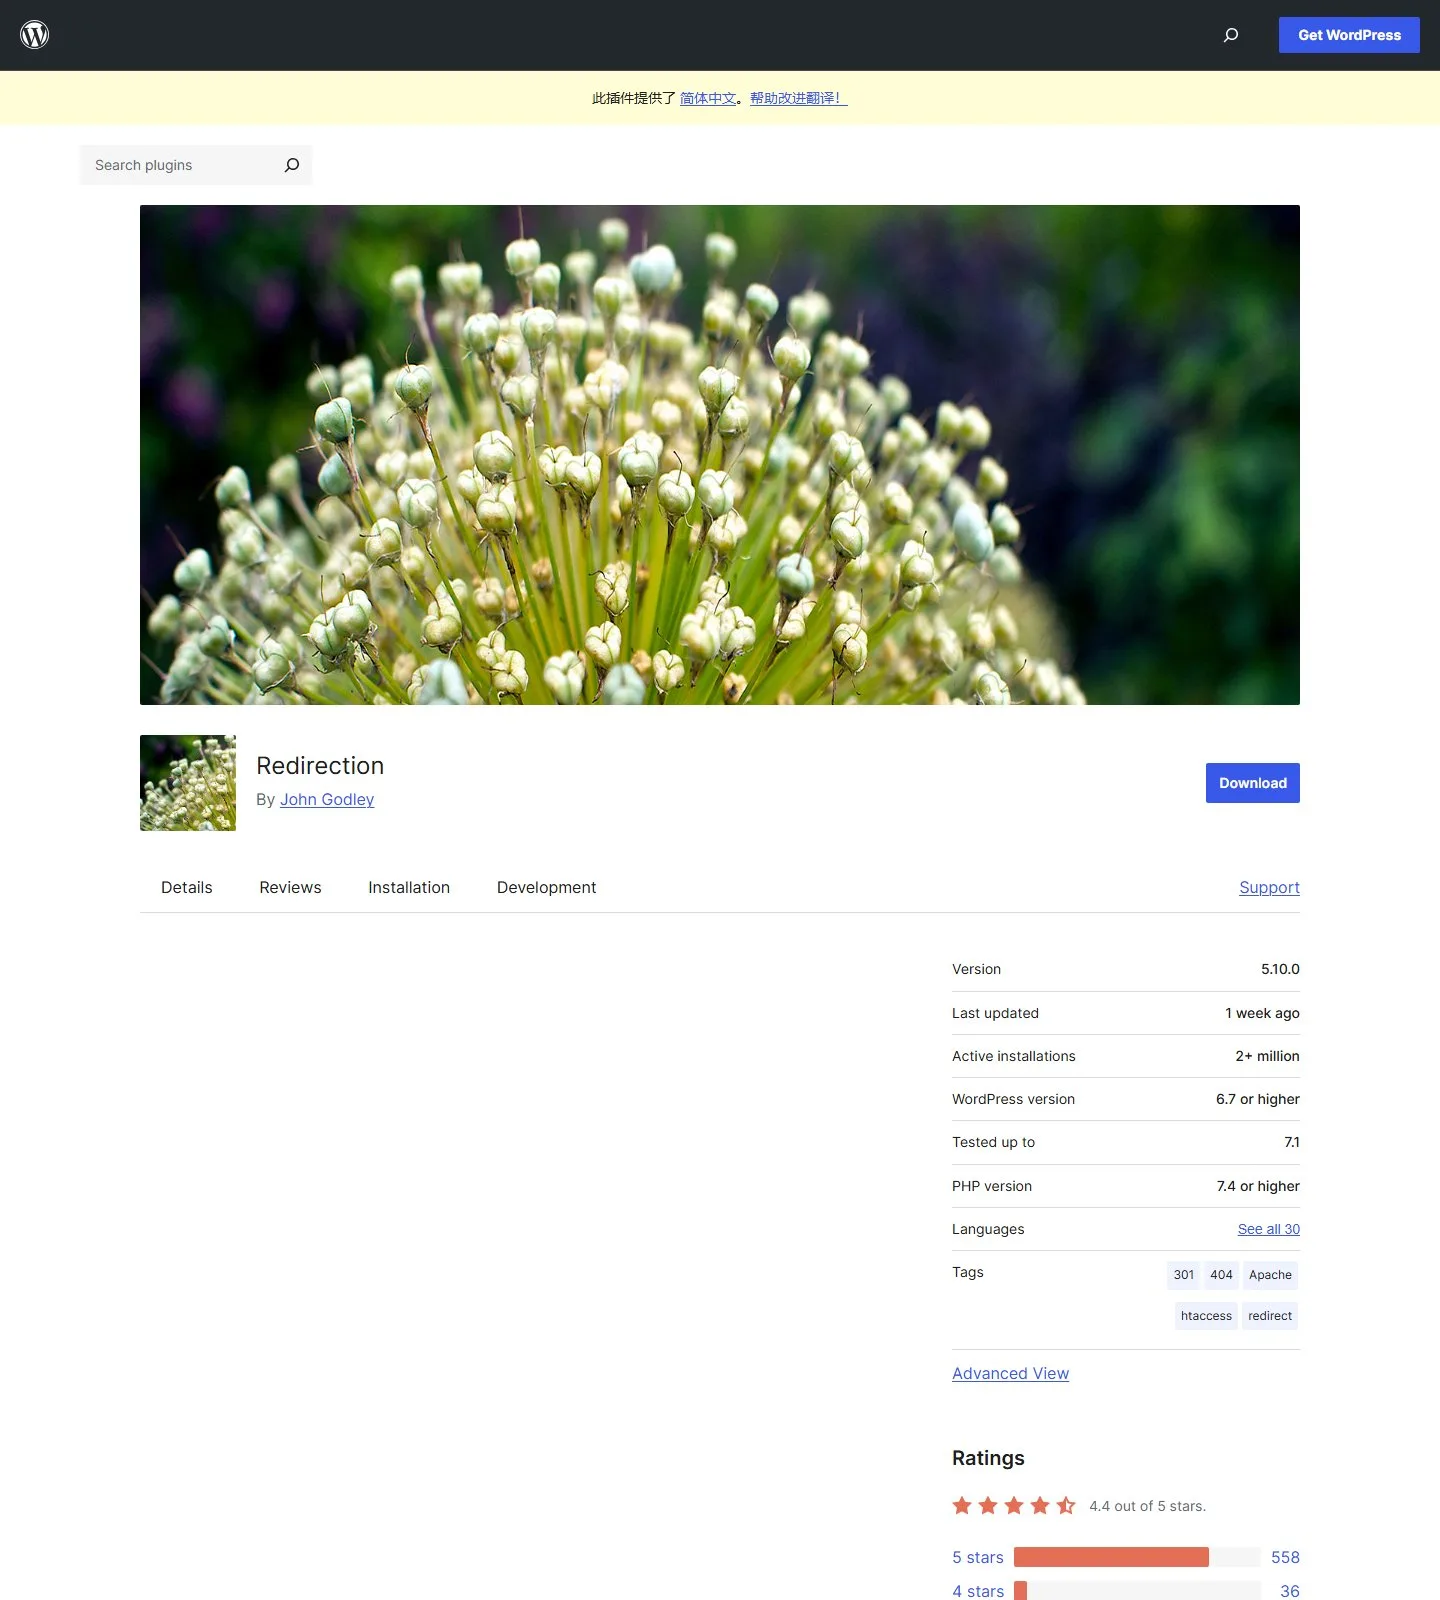View the Redirection banner image
The width and height of the screenshot is (1440, 1600).
(720, 455)
